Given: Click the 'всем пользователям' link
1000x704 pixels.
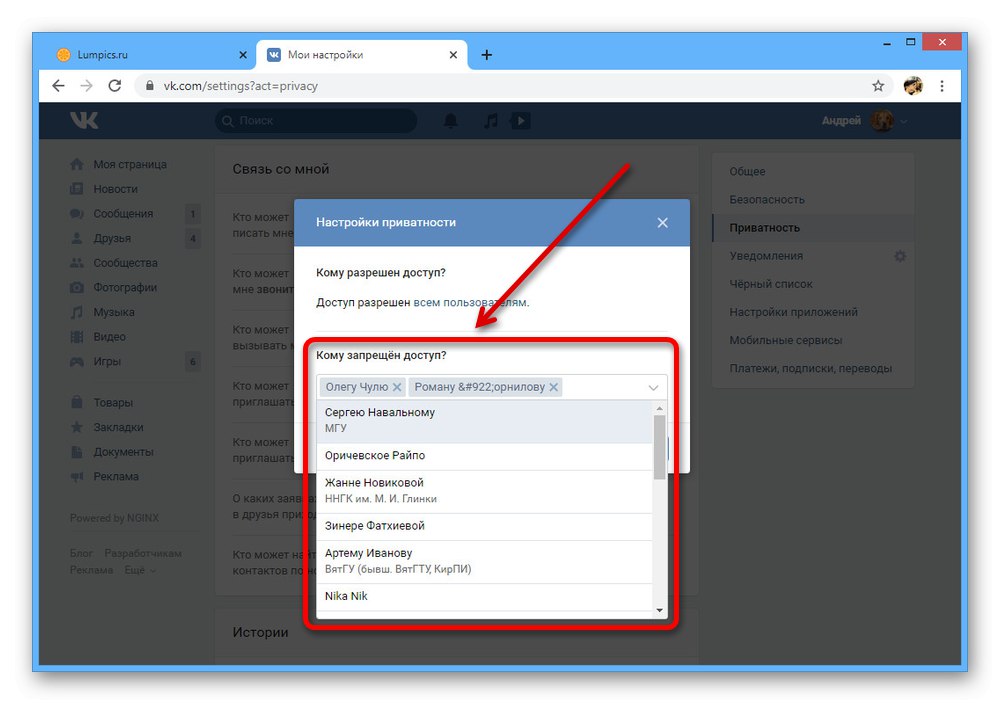Looking at the screenshot, I should 471,302.
